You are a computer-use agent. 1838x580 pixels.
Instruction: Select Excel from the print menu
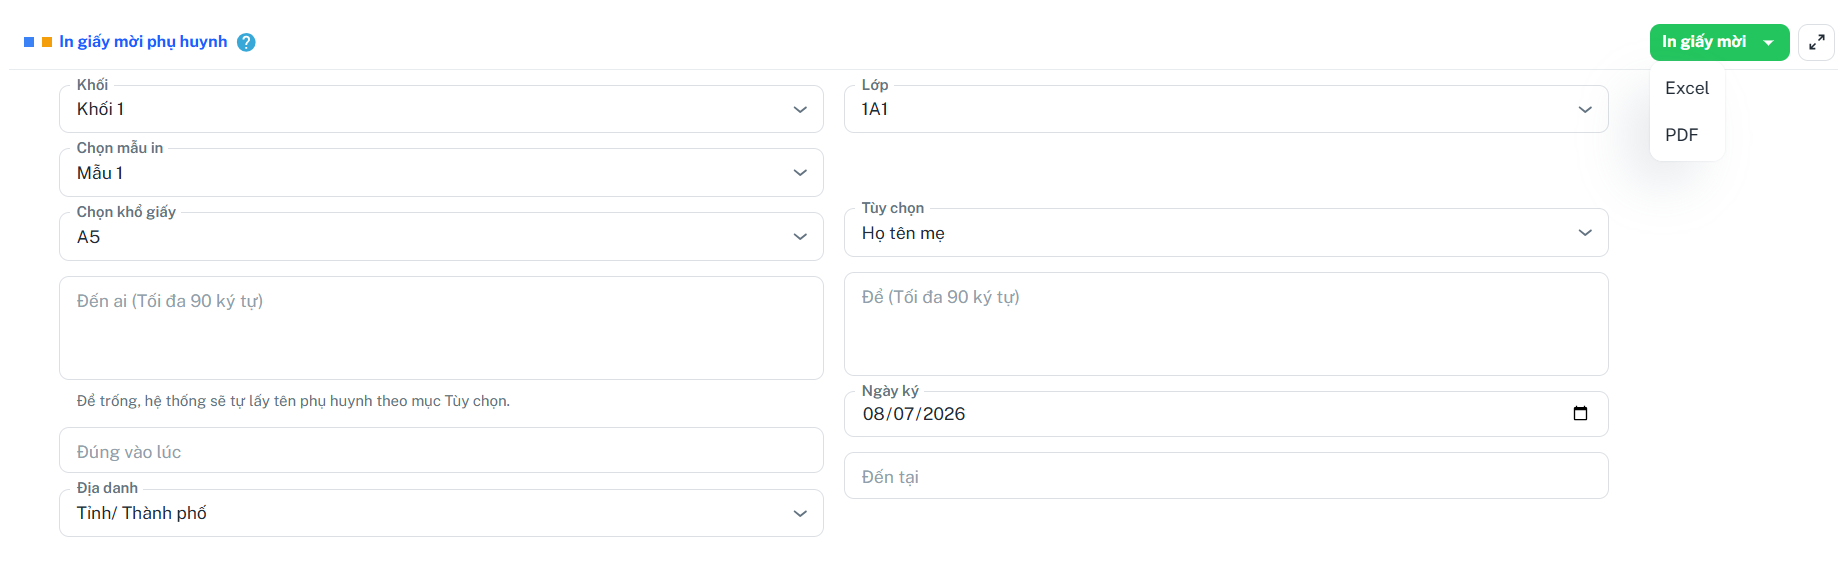[x=1687, y=88]
